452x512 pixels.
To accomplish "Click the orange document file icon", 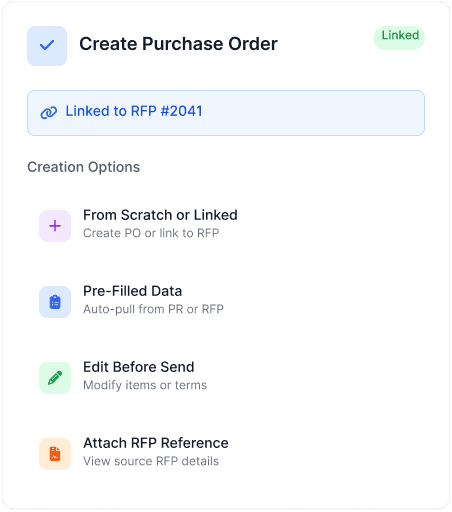I will 55,454.
